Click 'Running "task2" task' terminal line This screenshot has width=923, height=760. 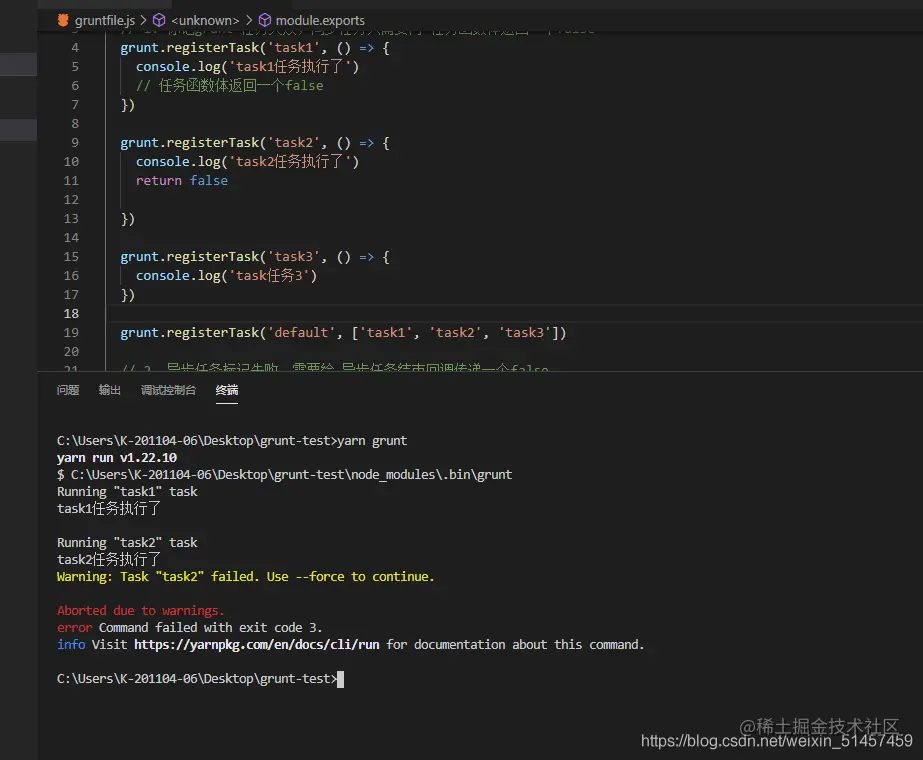127,542
